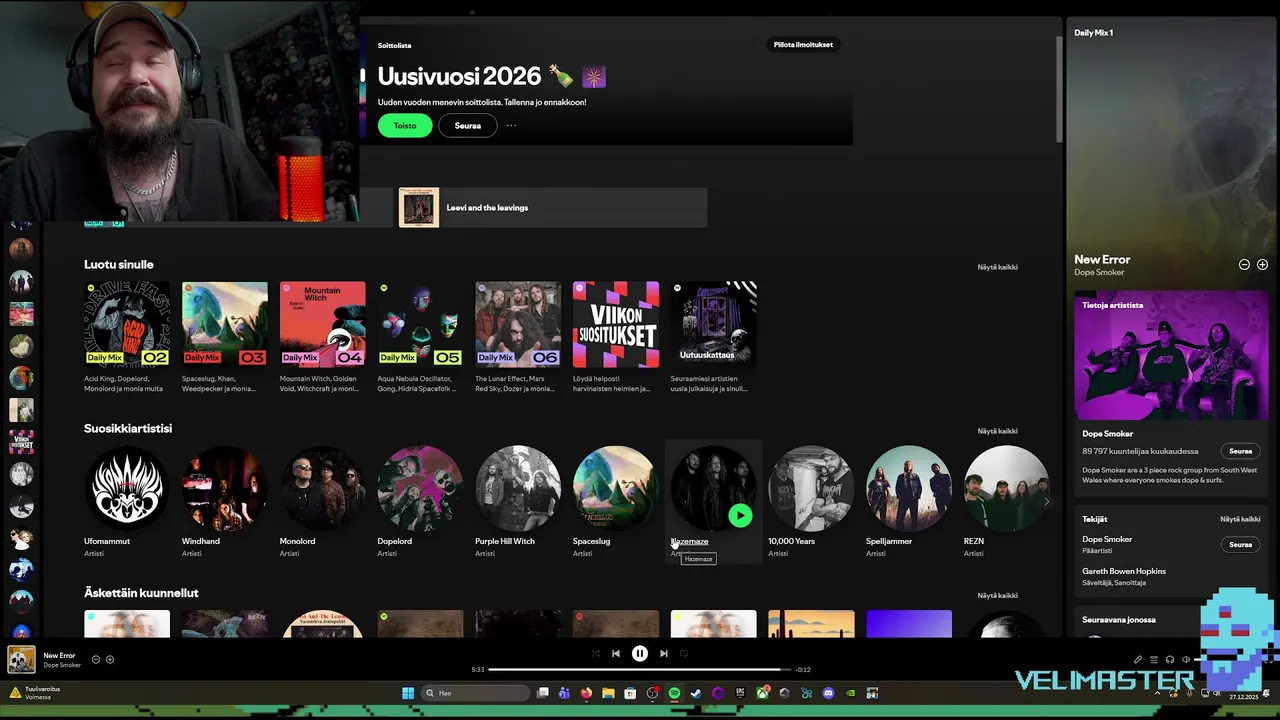Click the green play button on Hazemaze

pyautogui.click(x=740, y=515)
